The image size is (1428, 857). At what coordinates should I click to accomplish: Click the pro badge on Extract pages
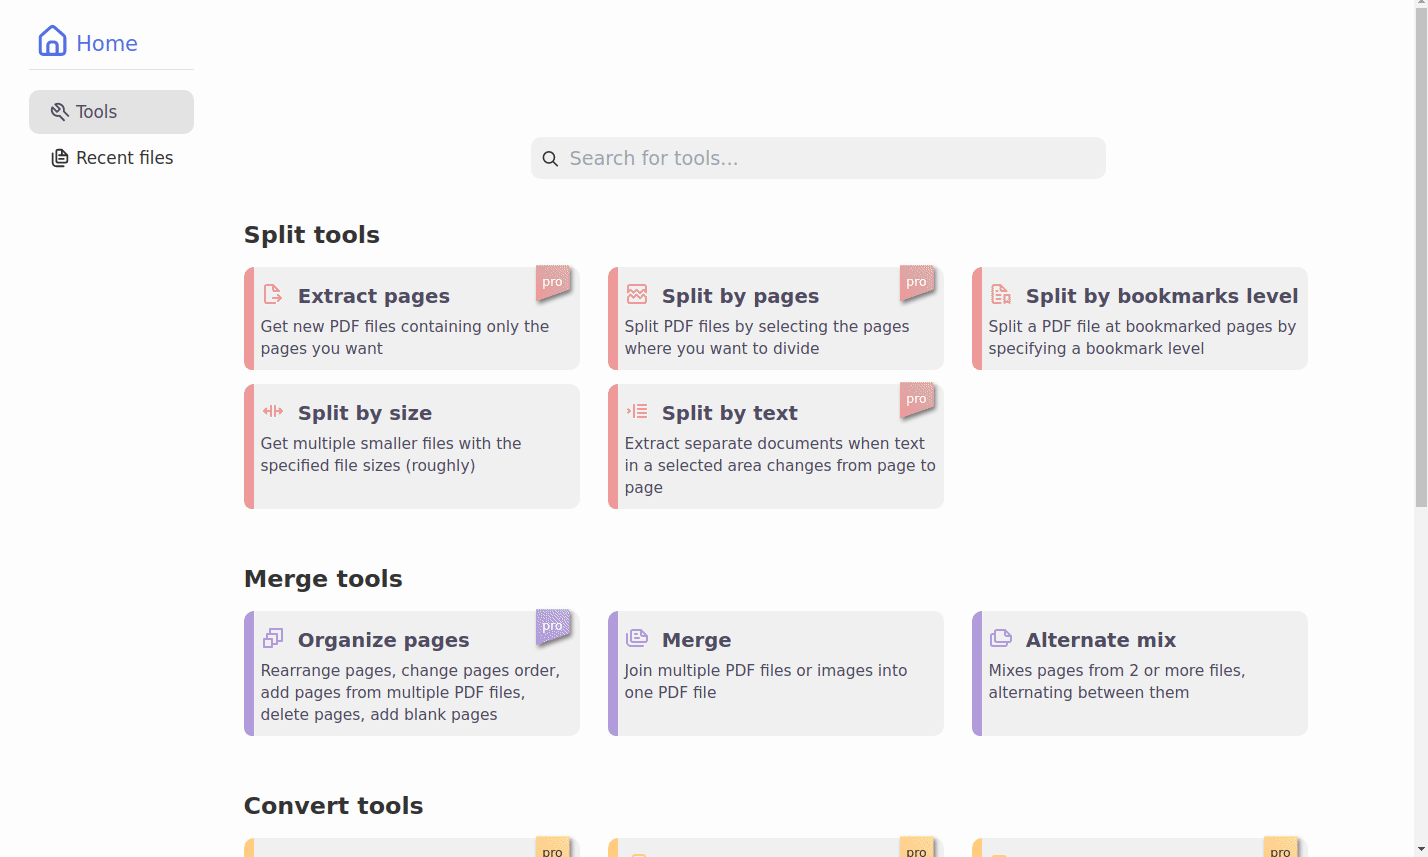pyautogui.click(x=553, y=283)
